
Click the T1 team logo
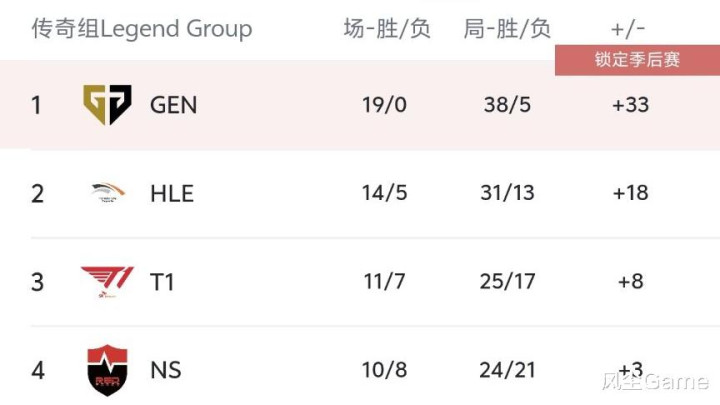coord(107,281)
